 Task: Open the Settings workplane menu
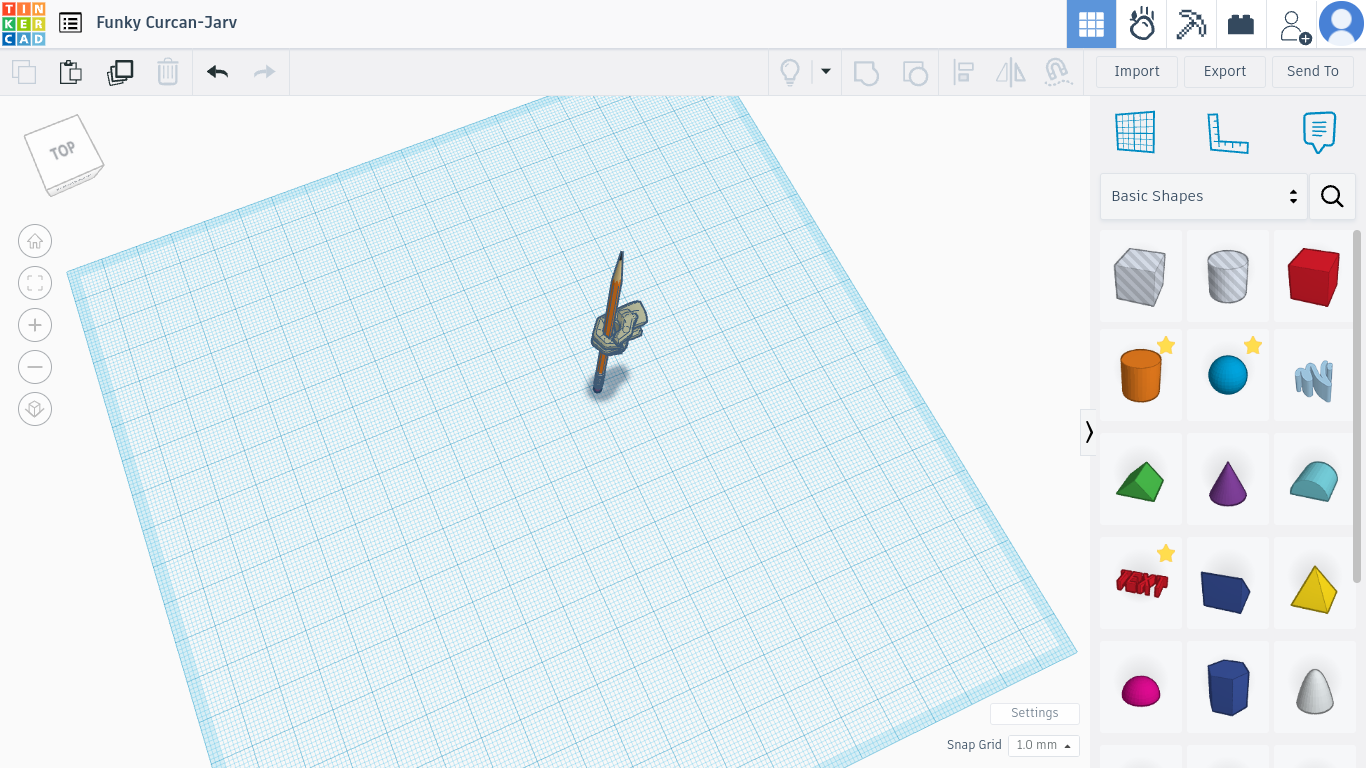click(x=1035, y=713)
